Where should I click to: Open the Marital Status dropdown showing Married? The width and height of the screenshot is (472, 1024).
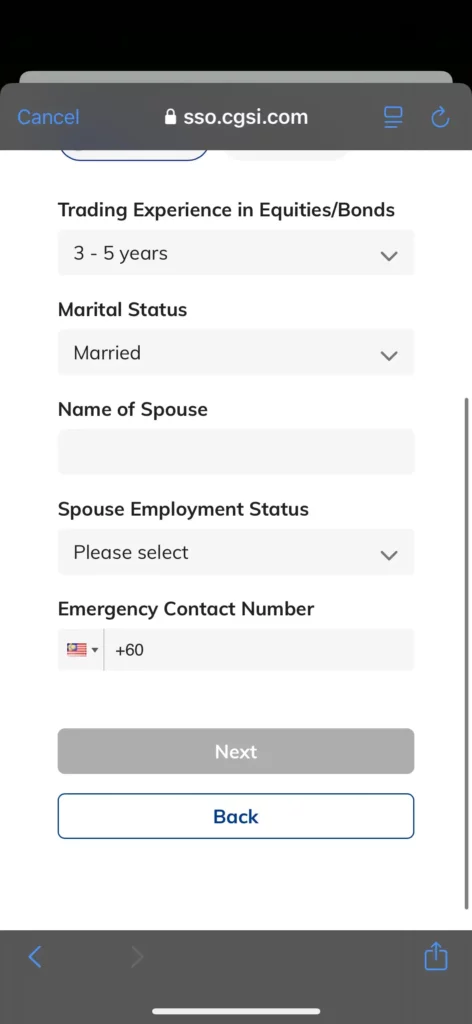tap(236, 353)
